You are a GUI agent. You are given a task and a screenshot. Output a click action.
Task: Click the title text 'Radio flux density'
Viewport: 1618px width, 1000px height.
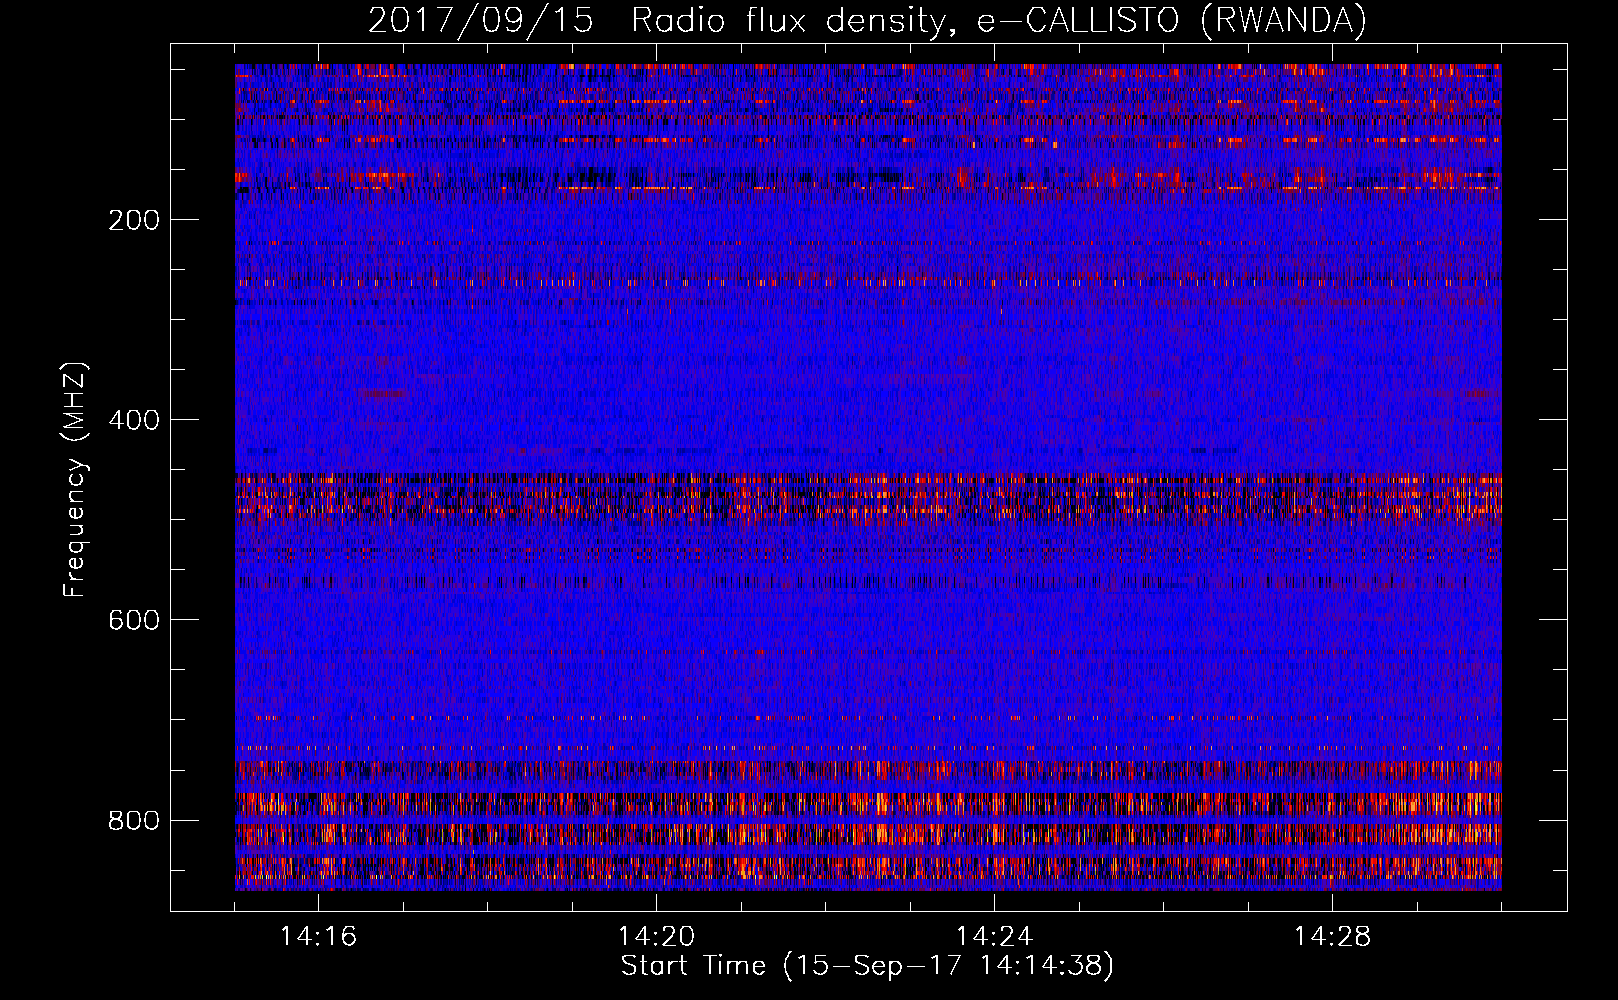tap(789, 21)
